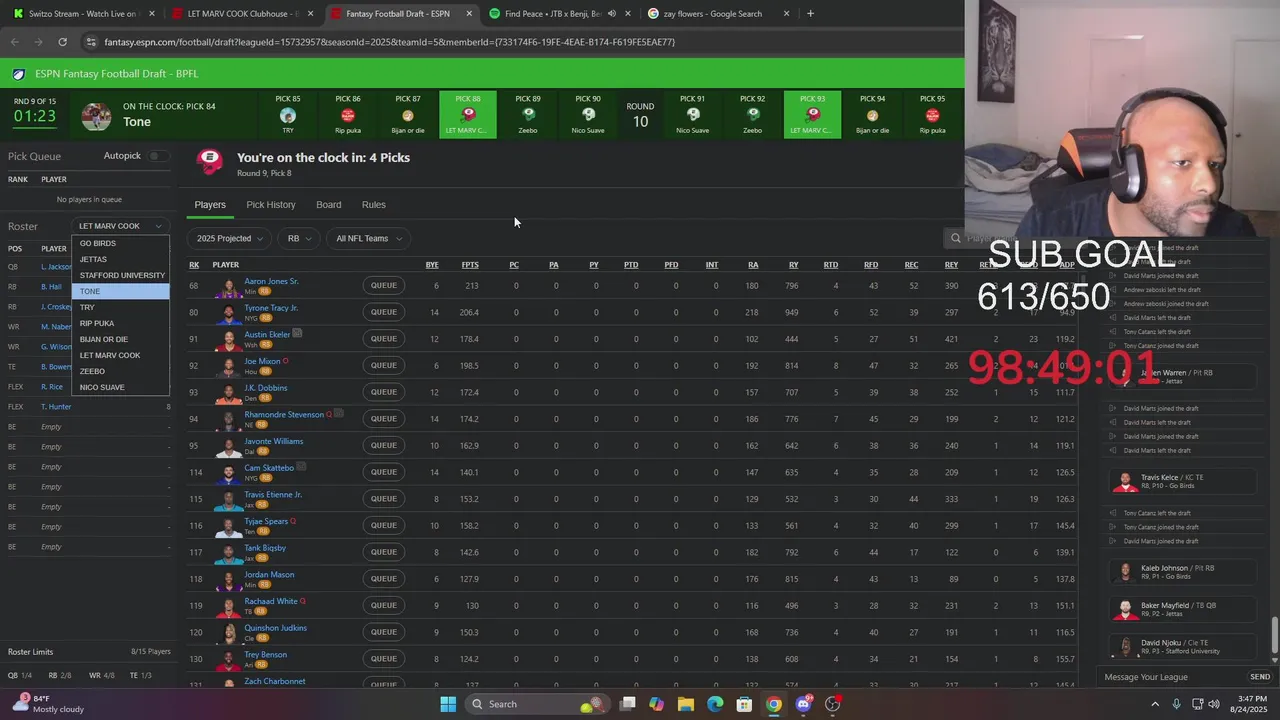Choose BIJAN OR DIE from the roster list

coord(120,339)
